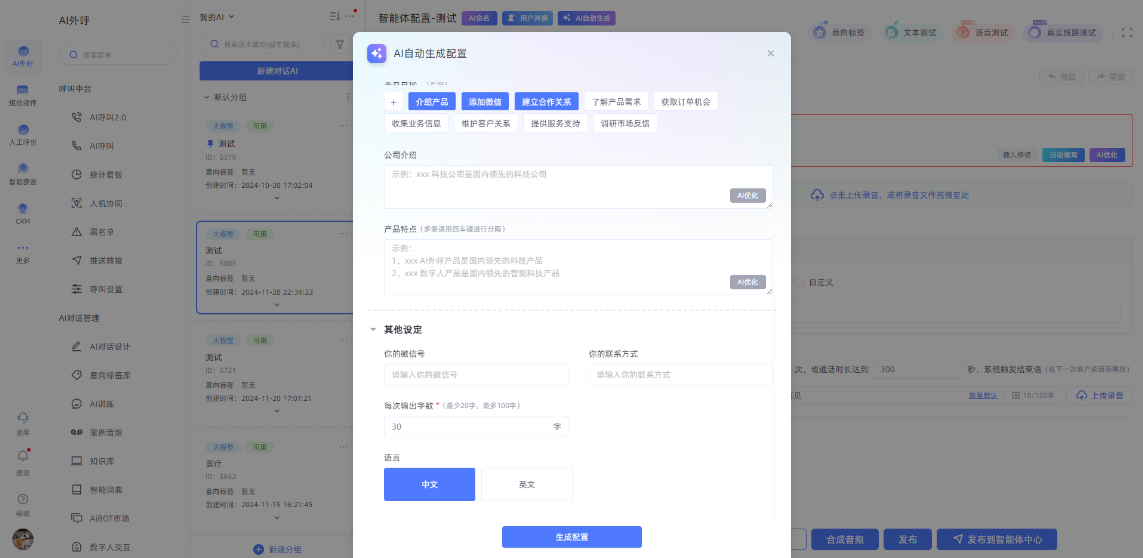Select the 了解产品需求 goal tag
Screen dimensions: 1143x558
coord(616,102)
